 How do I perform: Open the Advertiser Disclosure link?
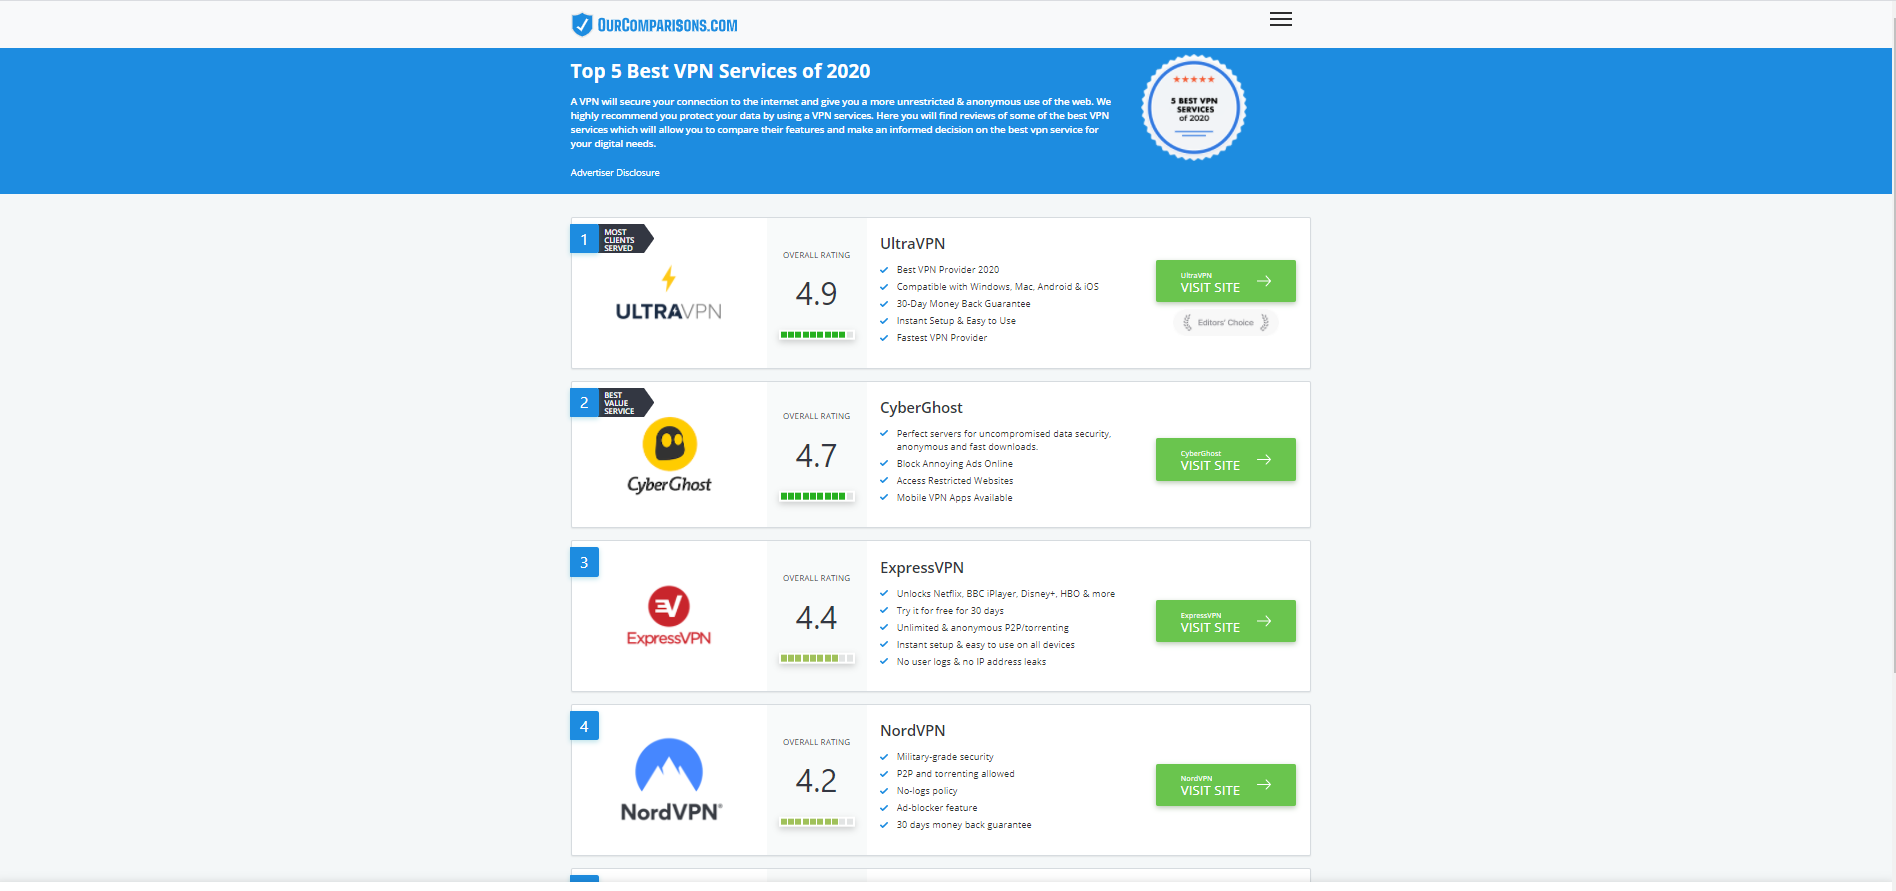pos(615,173)
